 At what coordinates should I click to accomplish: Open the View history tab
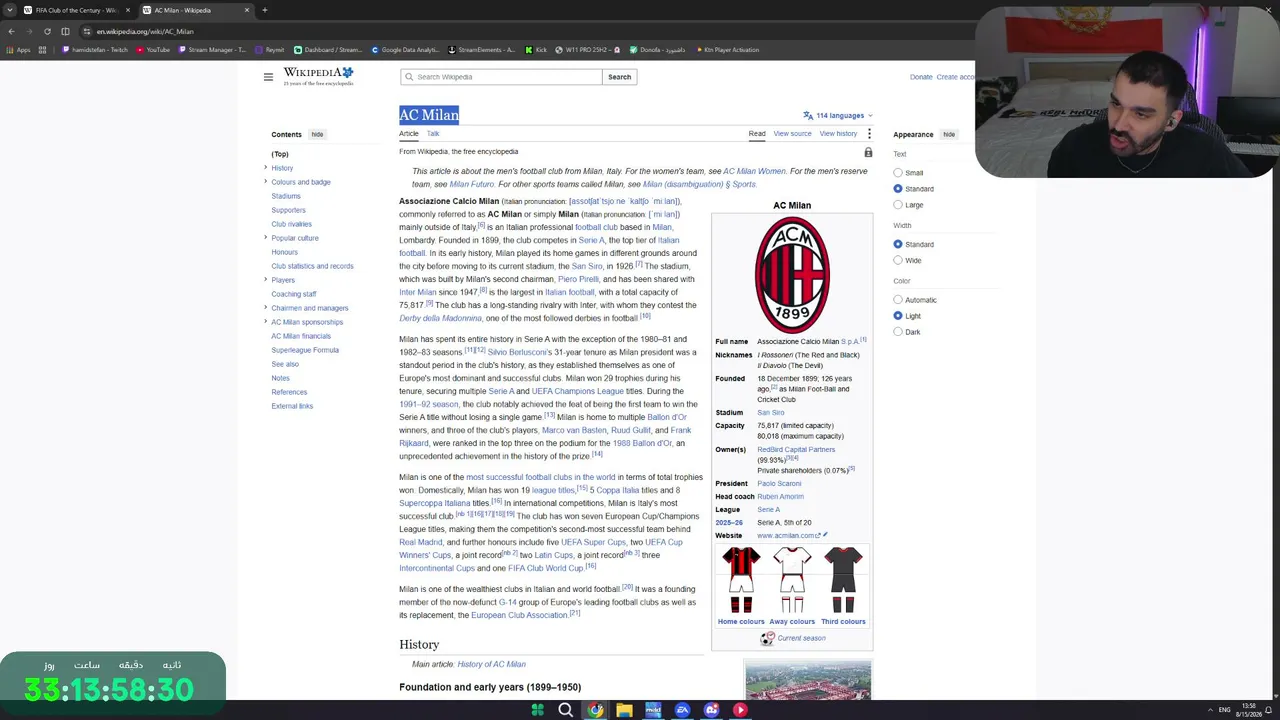(838, 134)
